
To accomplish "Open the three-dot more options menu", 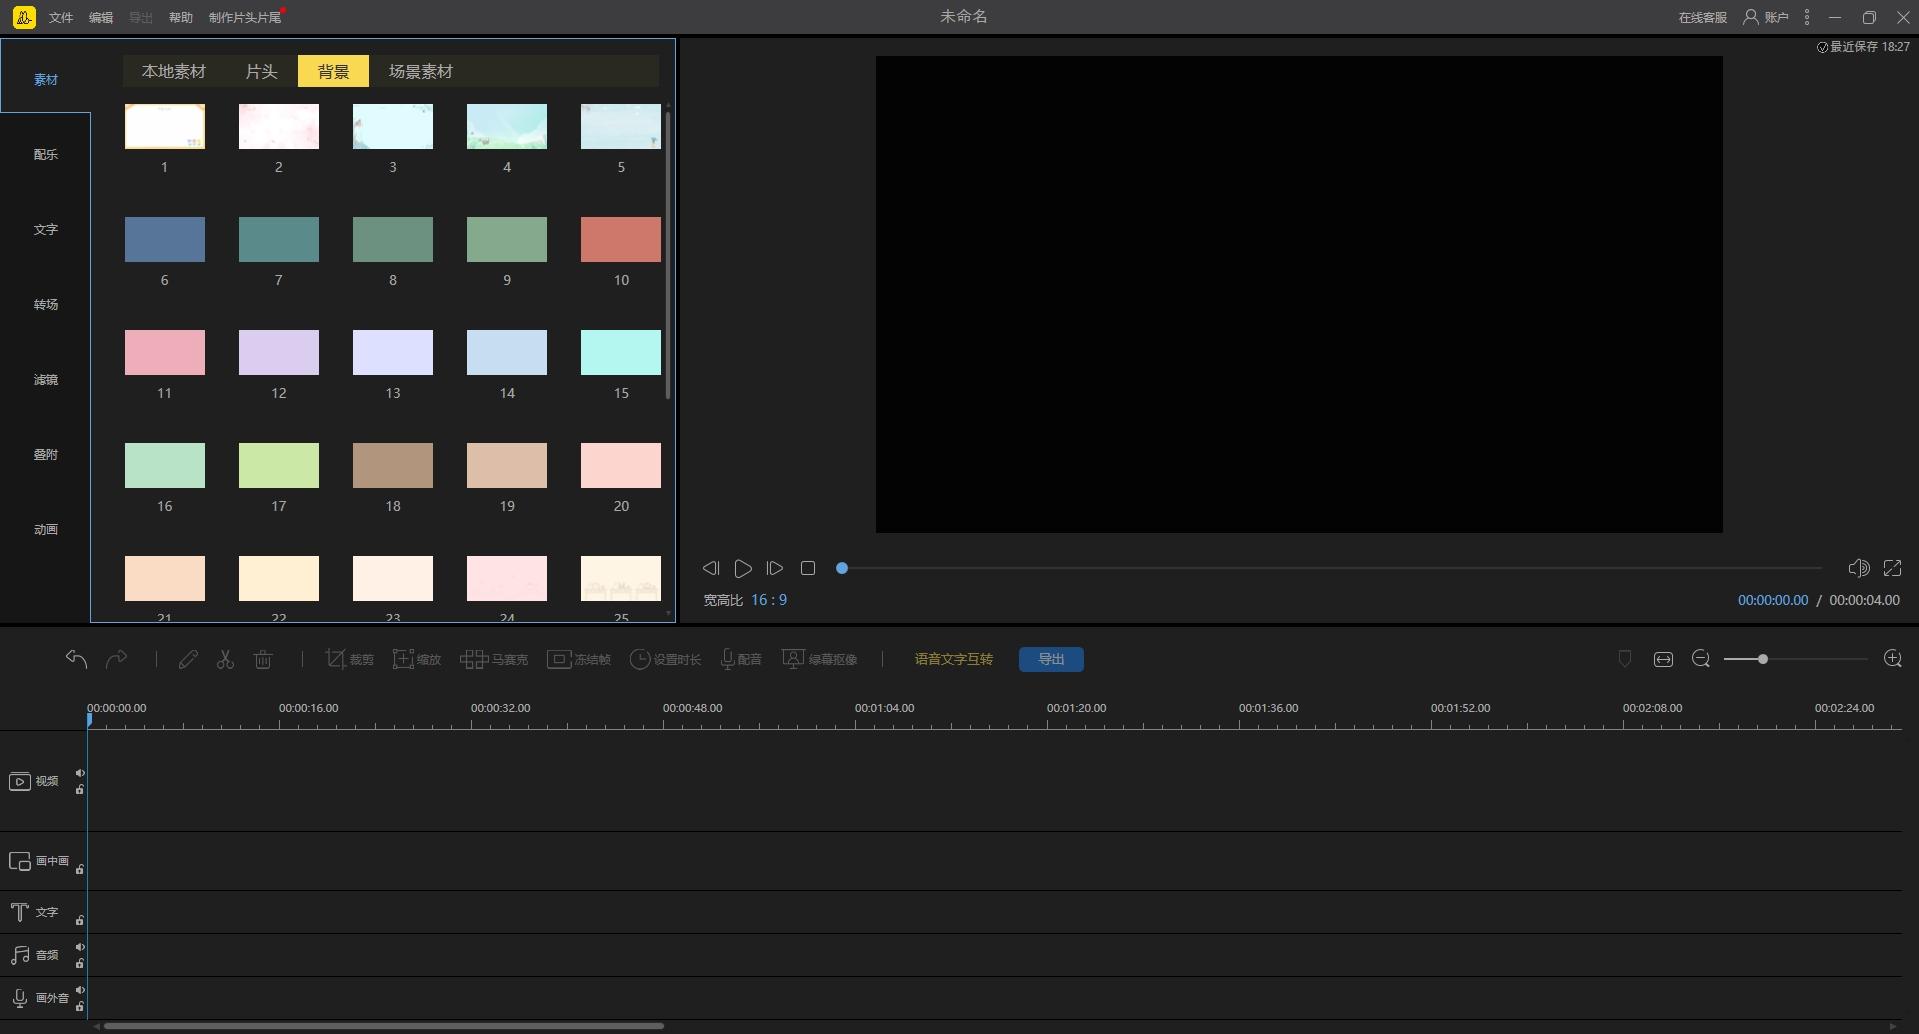I will click(1806, 17).
